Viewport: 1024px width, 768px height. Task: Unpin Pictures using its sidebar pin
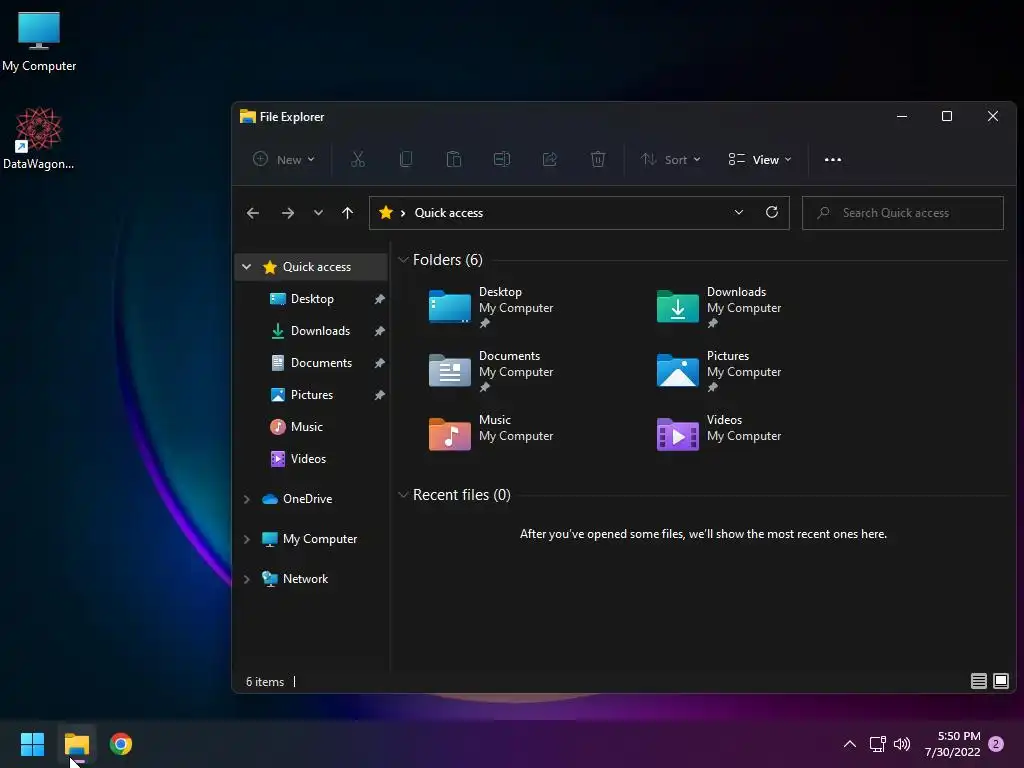379,395
